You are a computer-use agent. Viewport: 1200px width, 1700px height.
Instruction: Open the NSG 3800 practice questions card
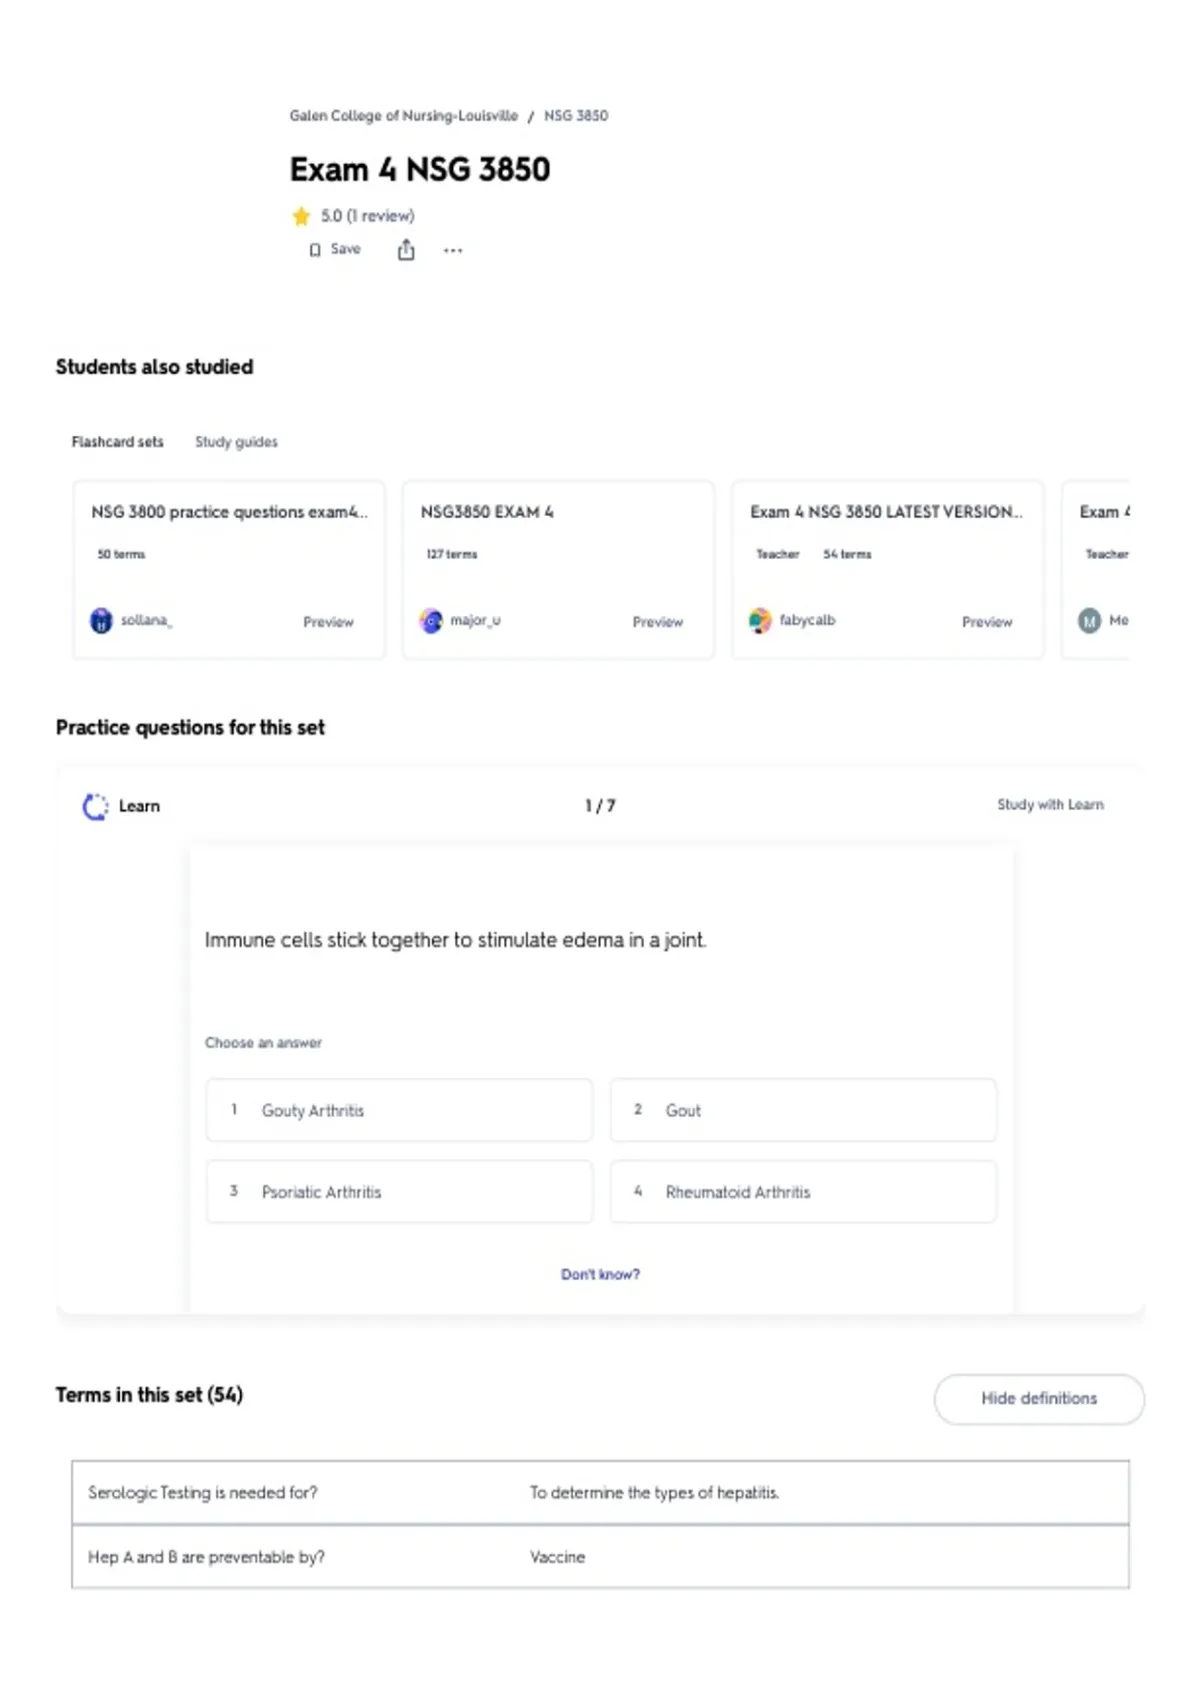(229, 569)
